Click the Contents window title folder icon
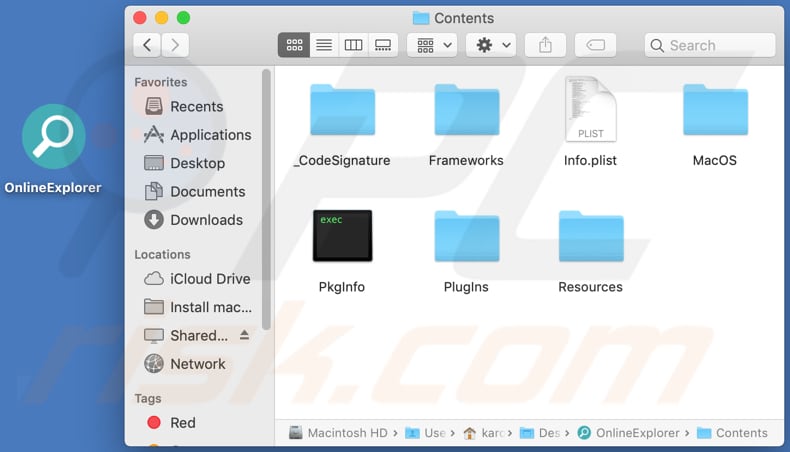Image resolution: width=790 pixels, height=452 pixels. click(x=421, y=18)
